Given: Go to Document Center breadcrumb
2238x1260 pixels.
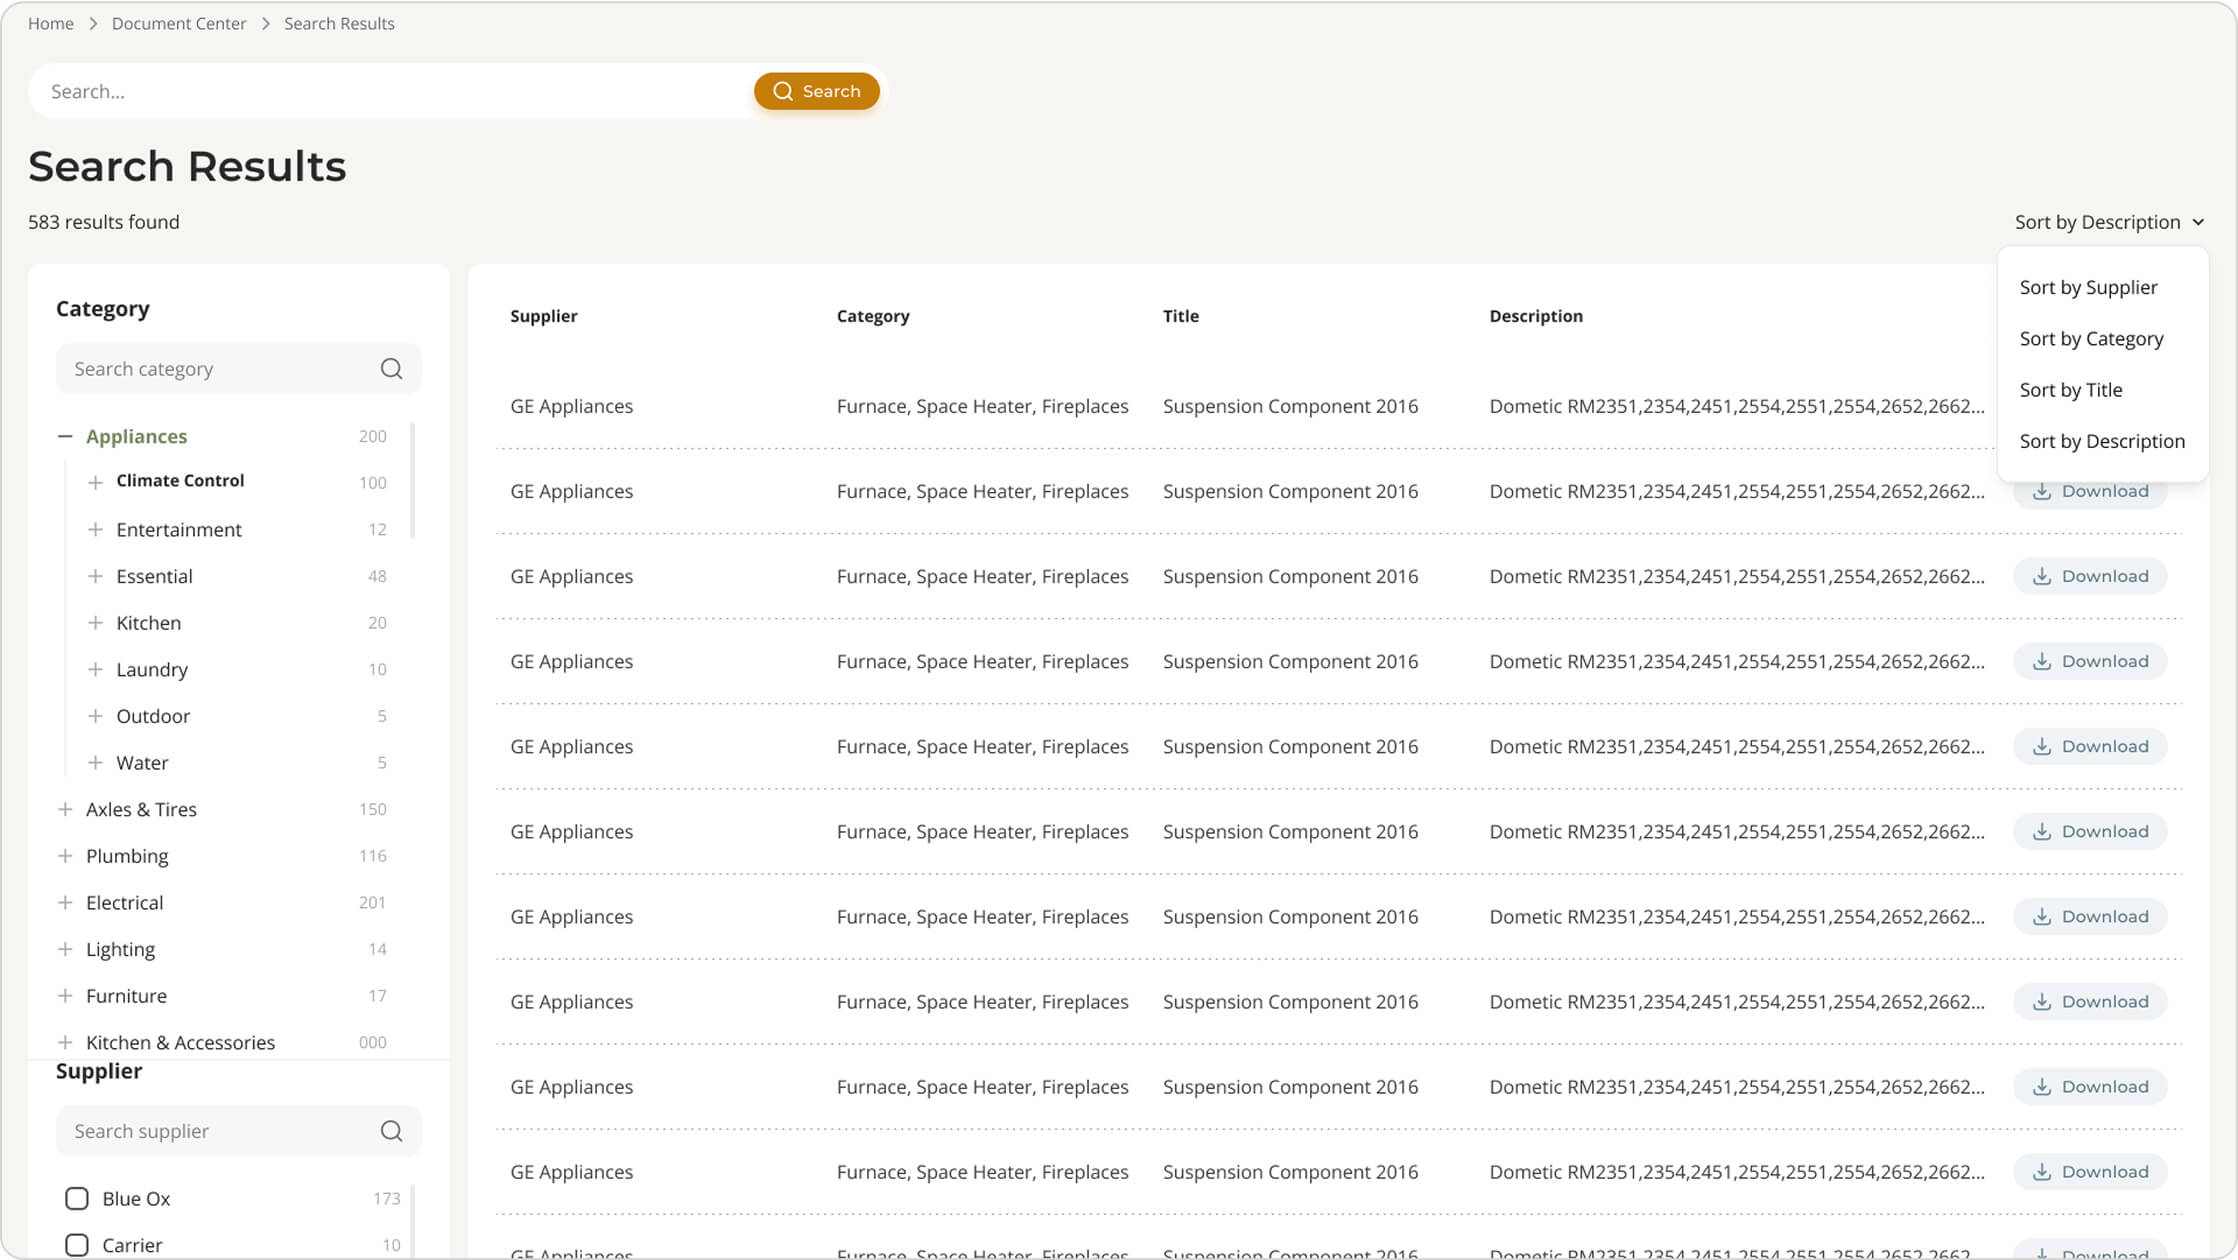Looking at the screenshot, I should click(x=179, y=23).
